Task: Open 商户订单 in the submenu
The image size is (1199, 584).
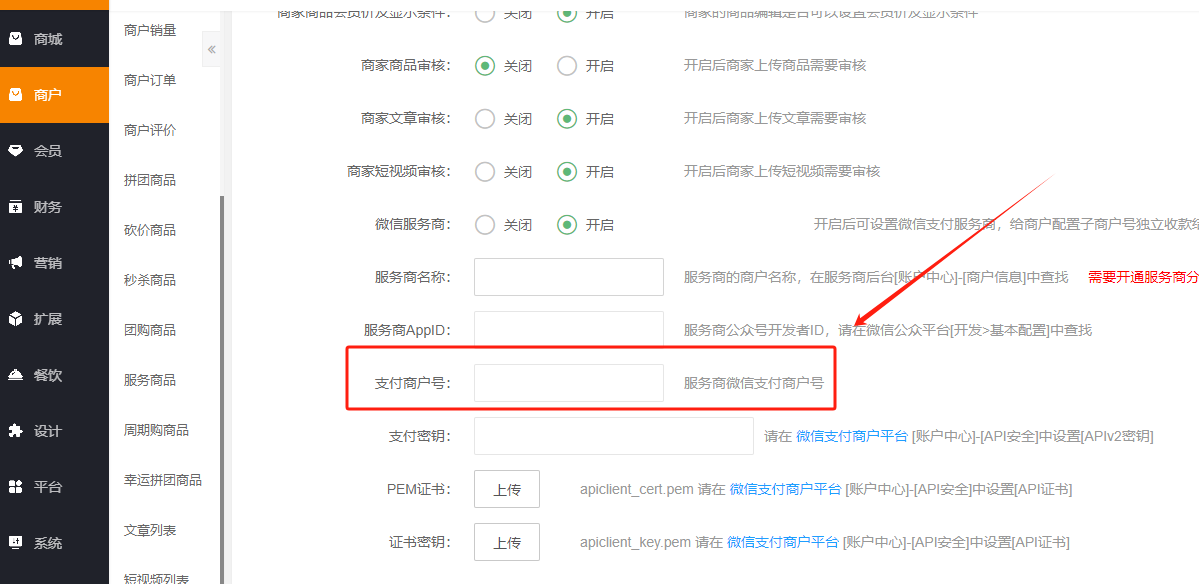Action: tap(150, 80)
